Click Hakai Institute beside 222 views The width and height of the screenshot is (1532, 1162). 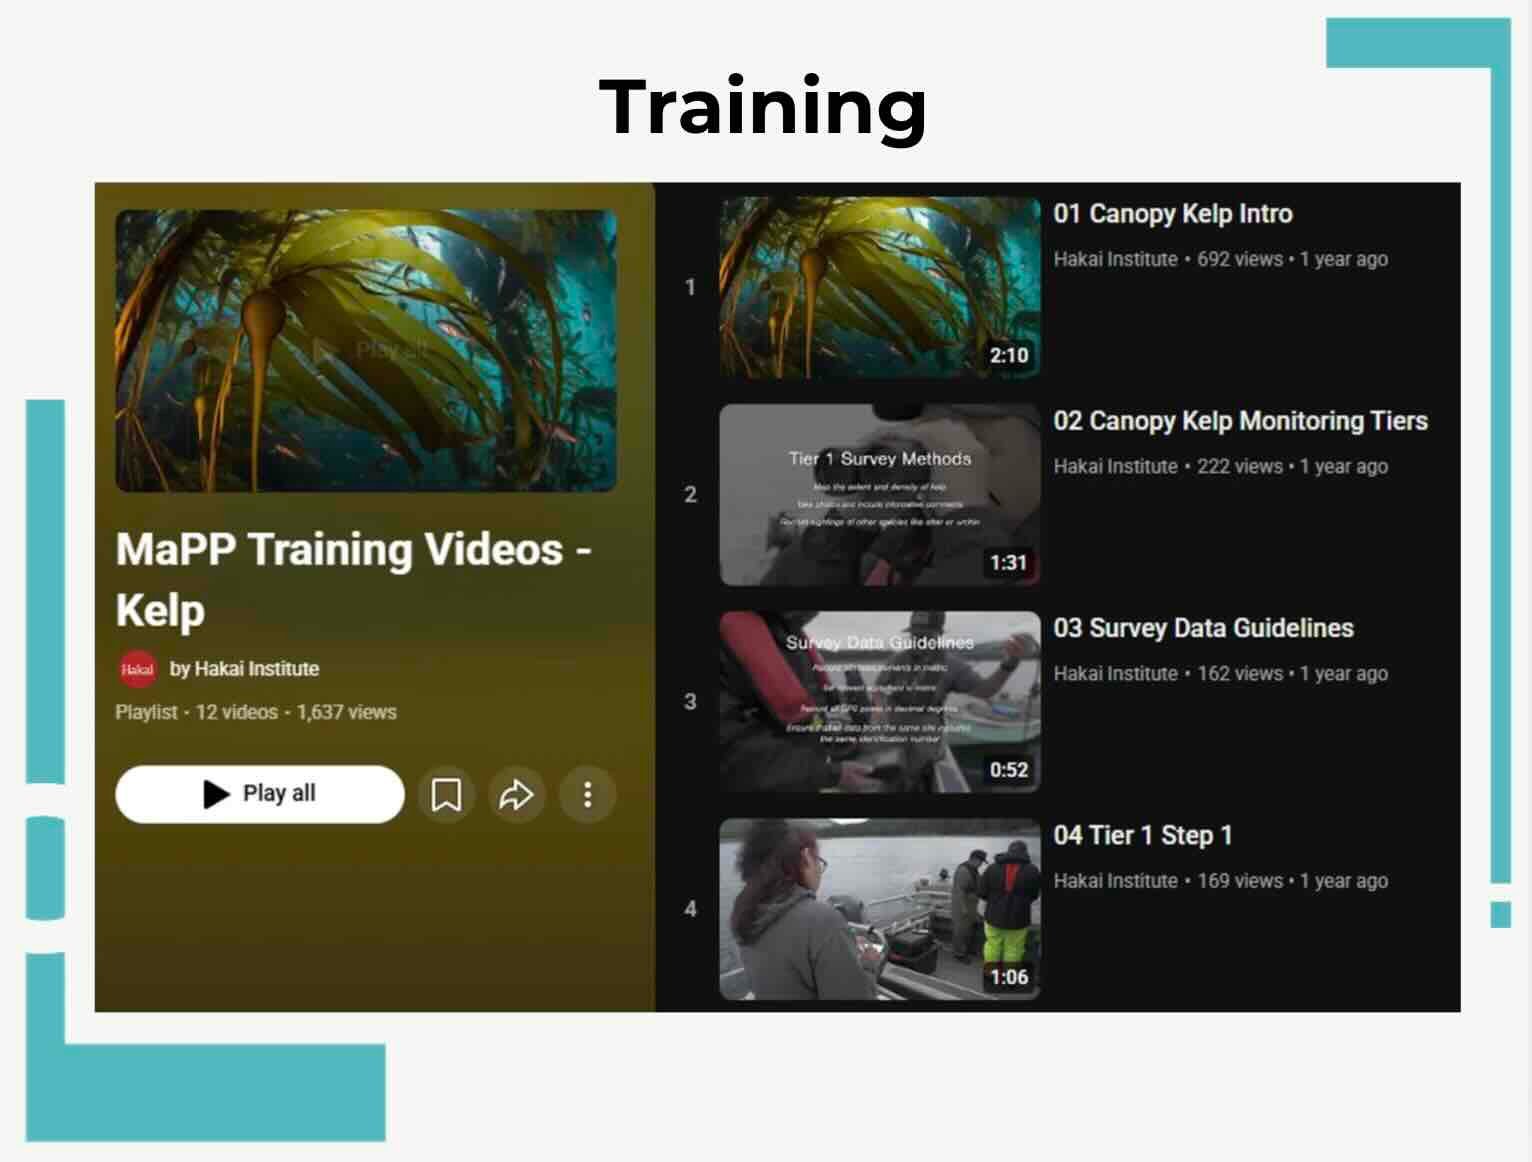(x=1116, y=466)
